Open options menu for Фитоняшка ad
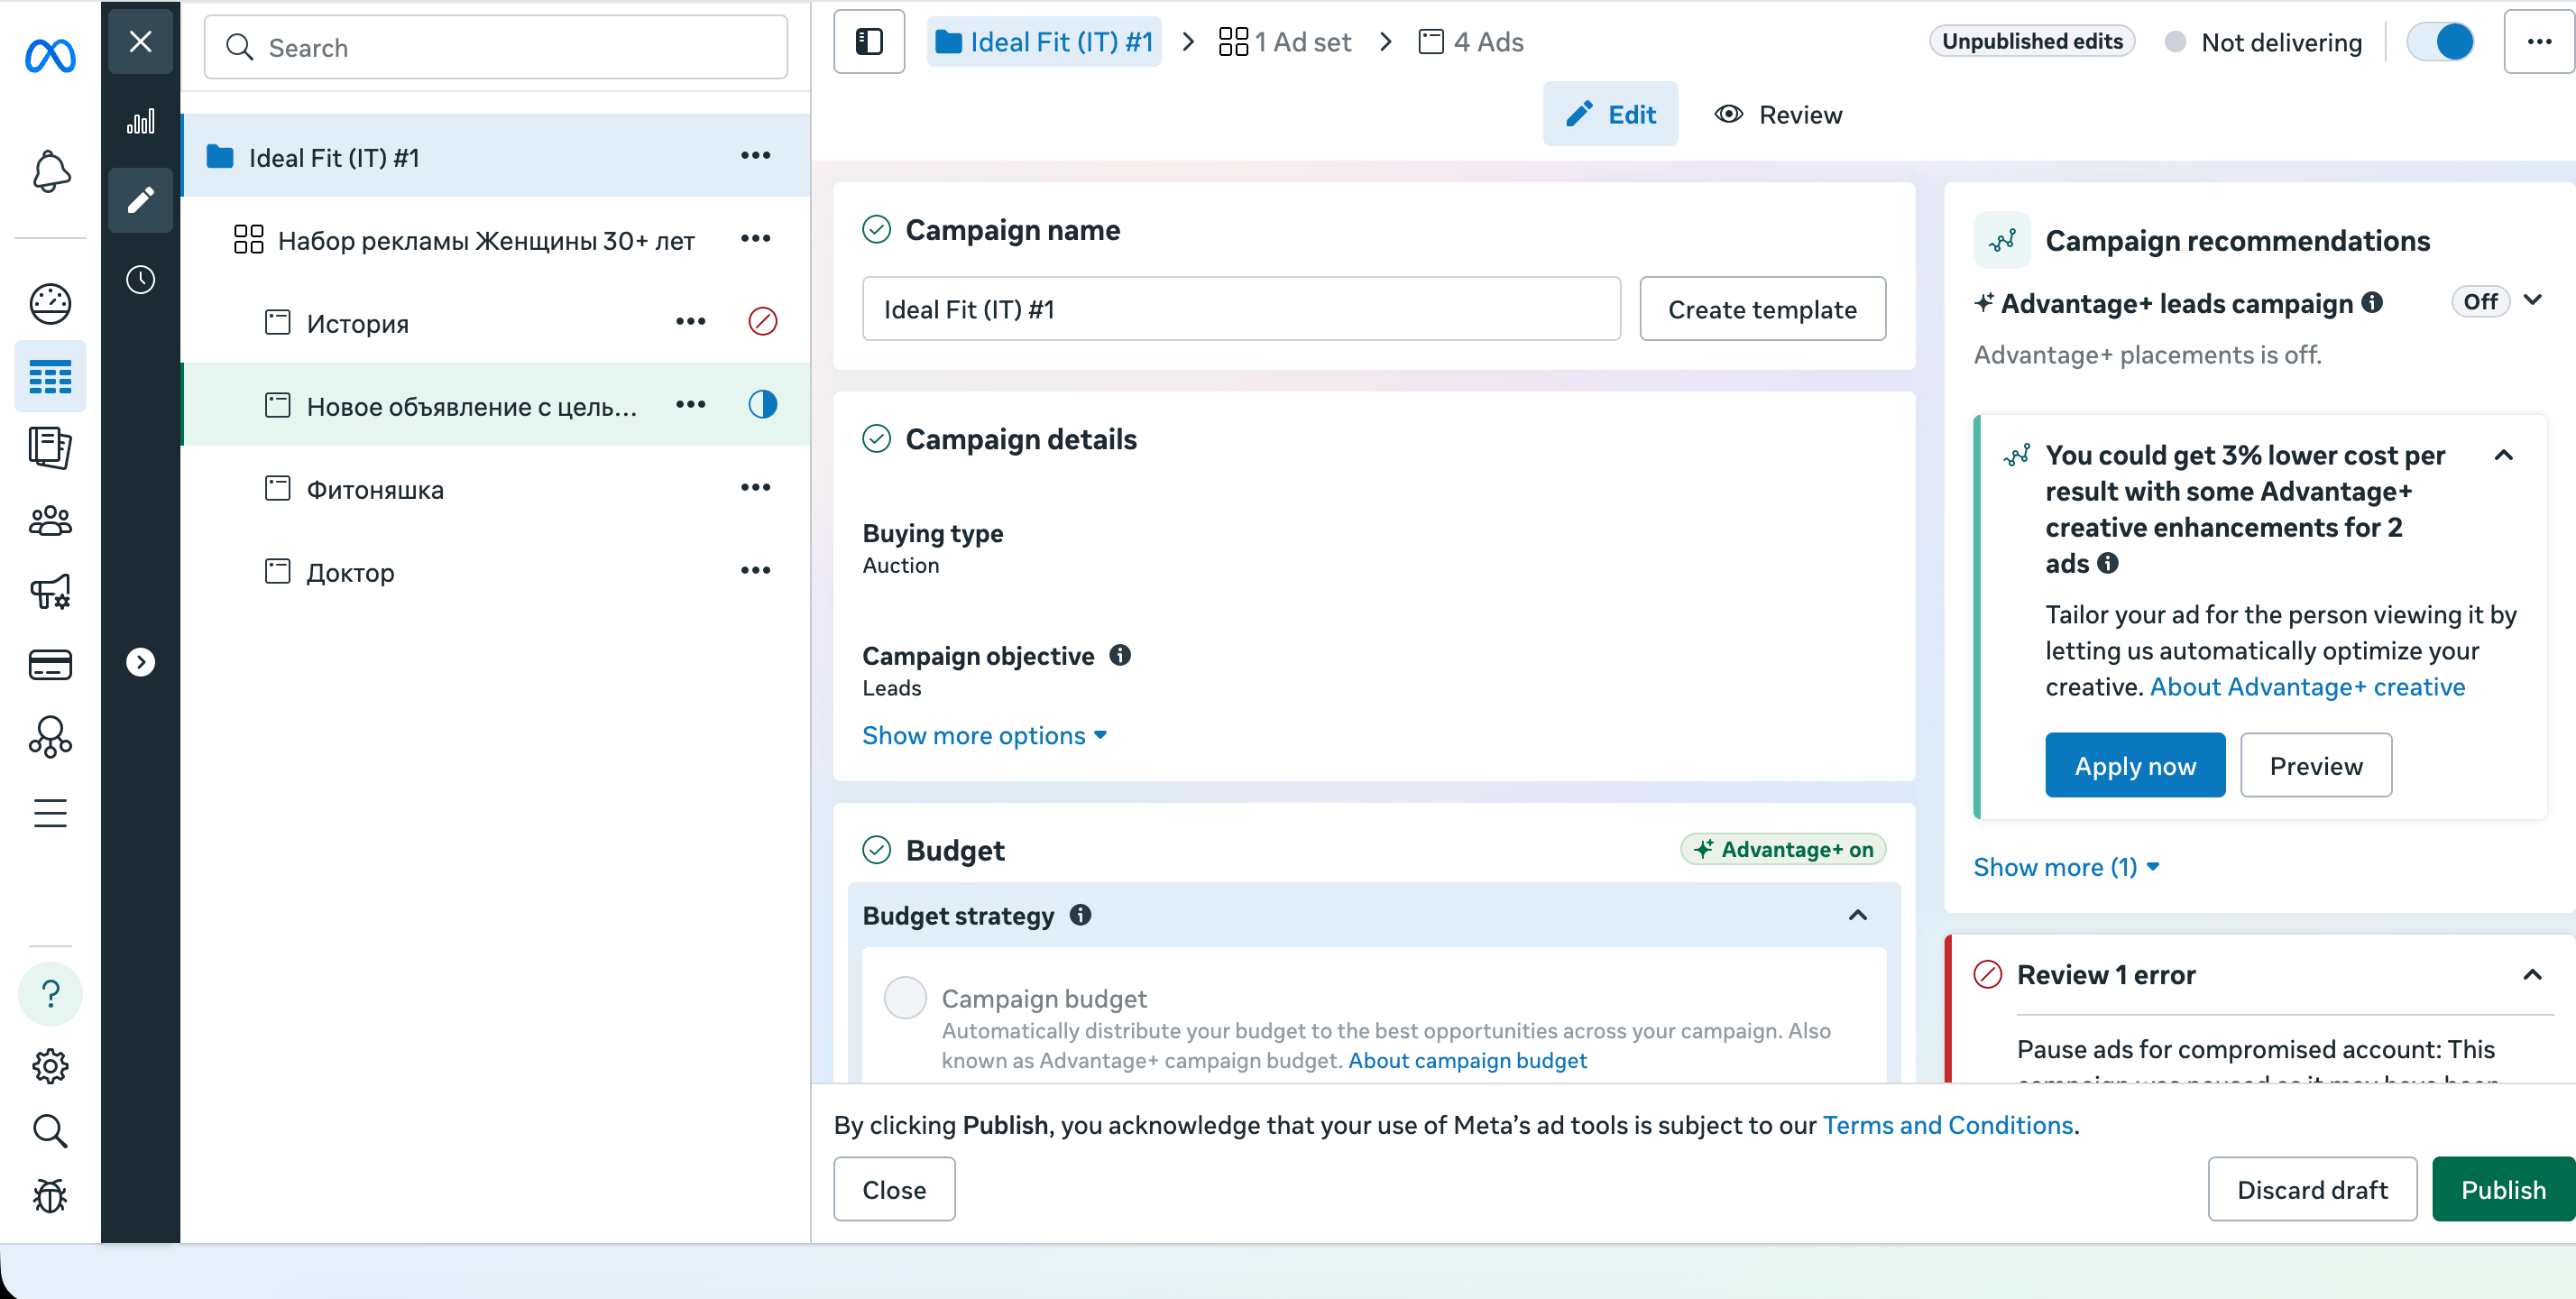Screen dimensions: 2576x1299 (755, 488)
